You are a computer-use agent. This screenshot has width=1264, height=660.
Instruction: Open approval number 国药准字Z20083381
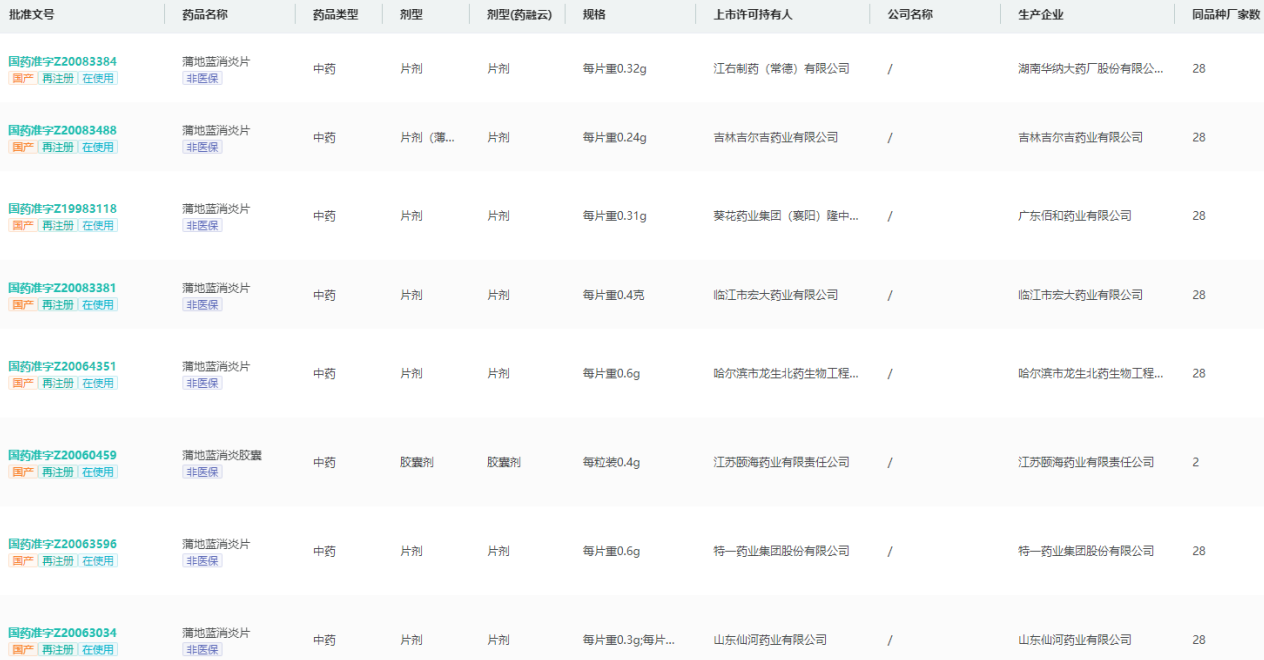coord(62,288)
